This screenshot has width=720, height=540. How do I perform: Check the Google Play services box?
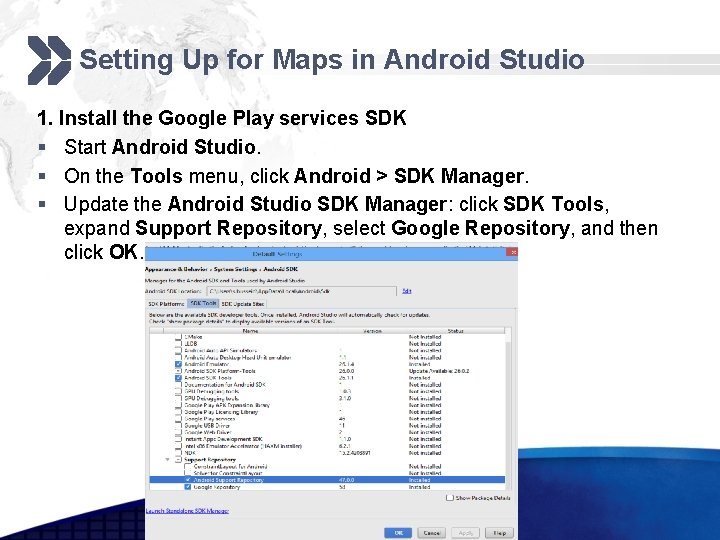click(x=178, y=419)
